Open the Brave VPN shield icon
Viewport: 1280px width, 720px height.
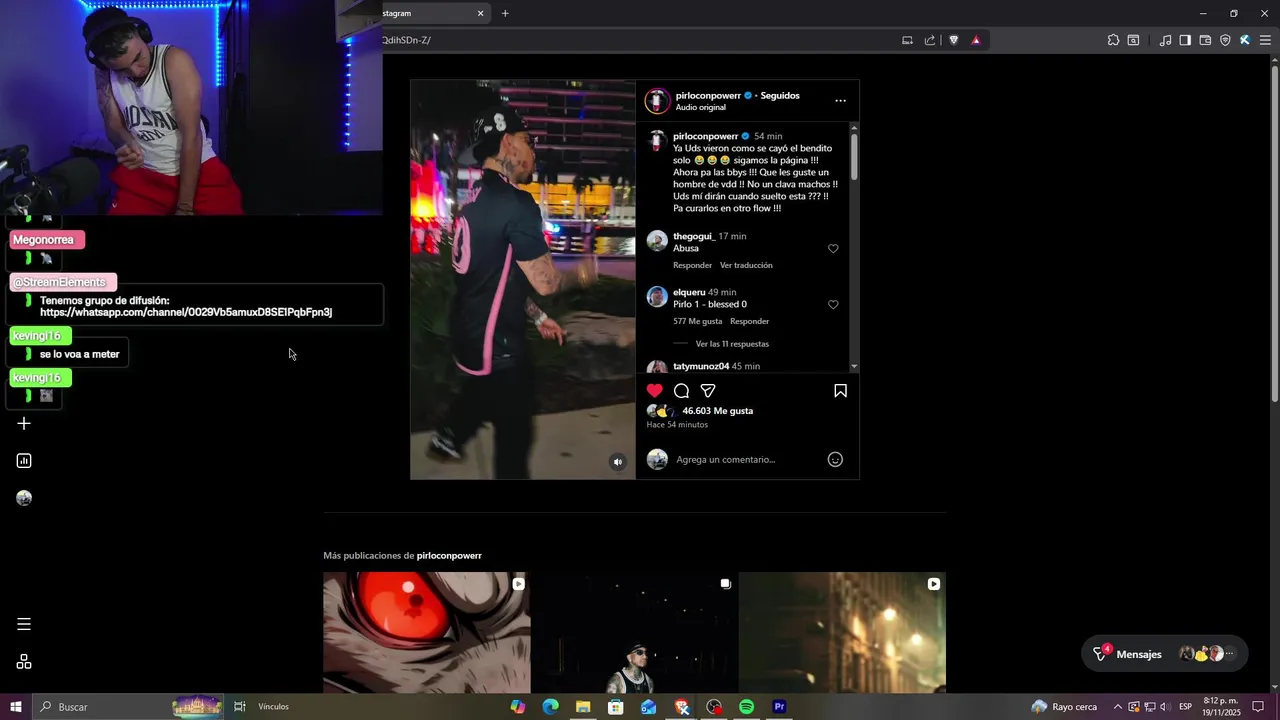click(1225, 40)
